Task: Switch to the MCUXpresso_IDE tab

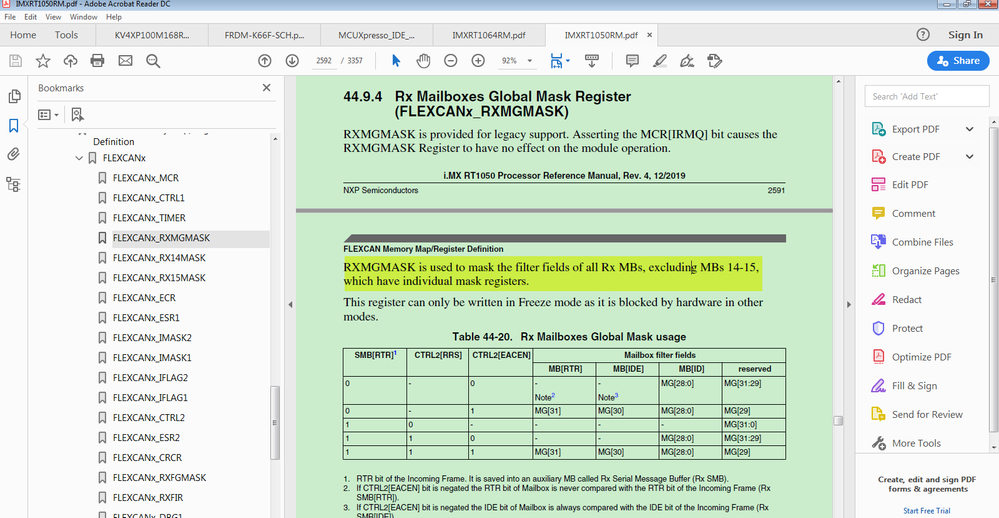Action: coord(377,35)
